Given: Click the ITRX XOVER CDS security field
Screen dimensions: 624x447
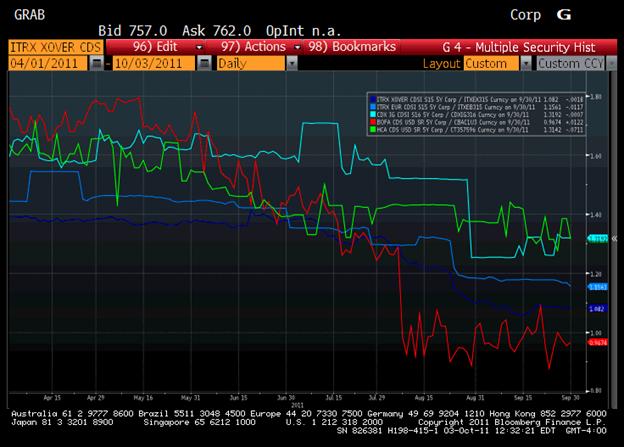Looking at the screenshot, I should [x=55, y=47].
